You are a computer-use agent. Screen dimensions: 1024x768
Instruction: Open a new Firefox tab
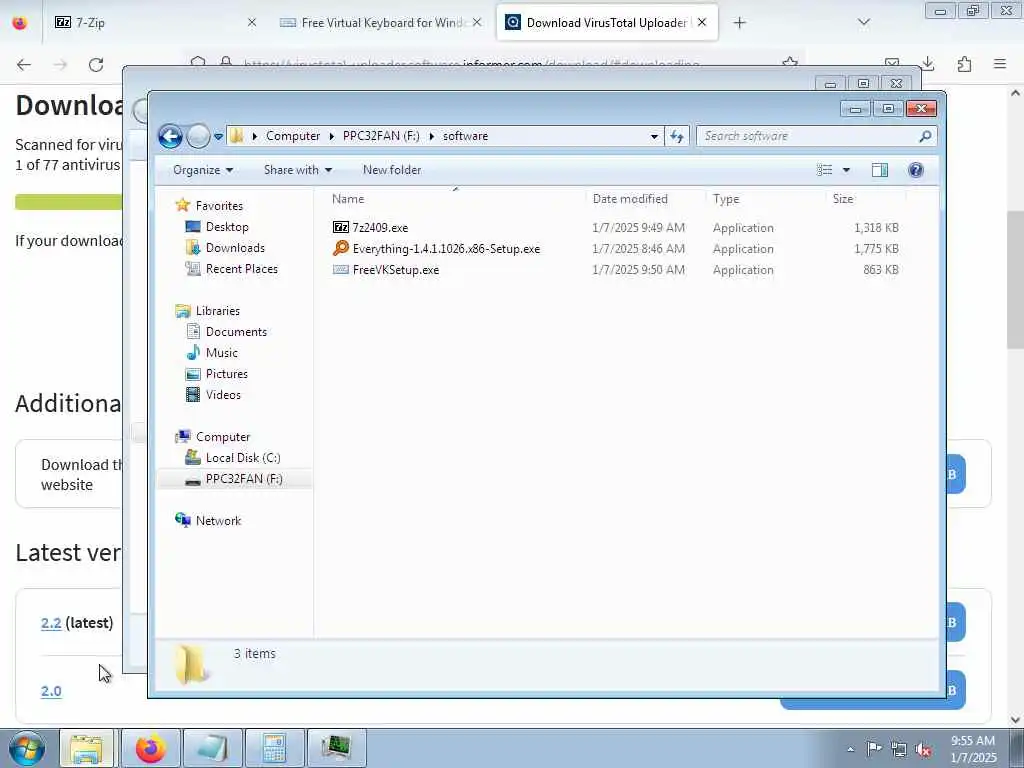[x=739, y=23]
